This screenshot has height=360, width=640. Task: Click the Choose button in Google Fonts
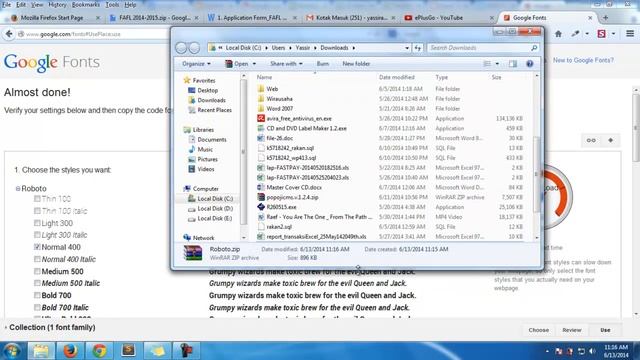click(x=539, y=330)
